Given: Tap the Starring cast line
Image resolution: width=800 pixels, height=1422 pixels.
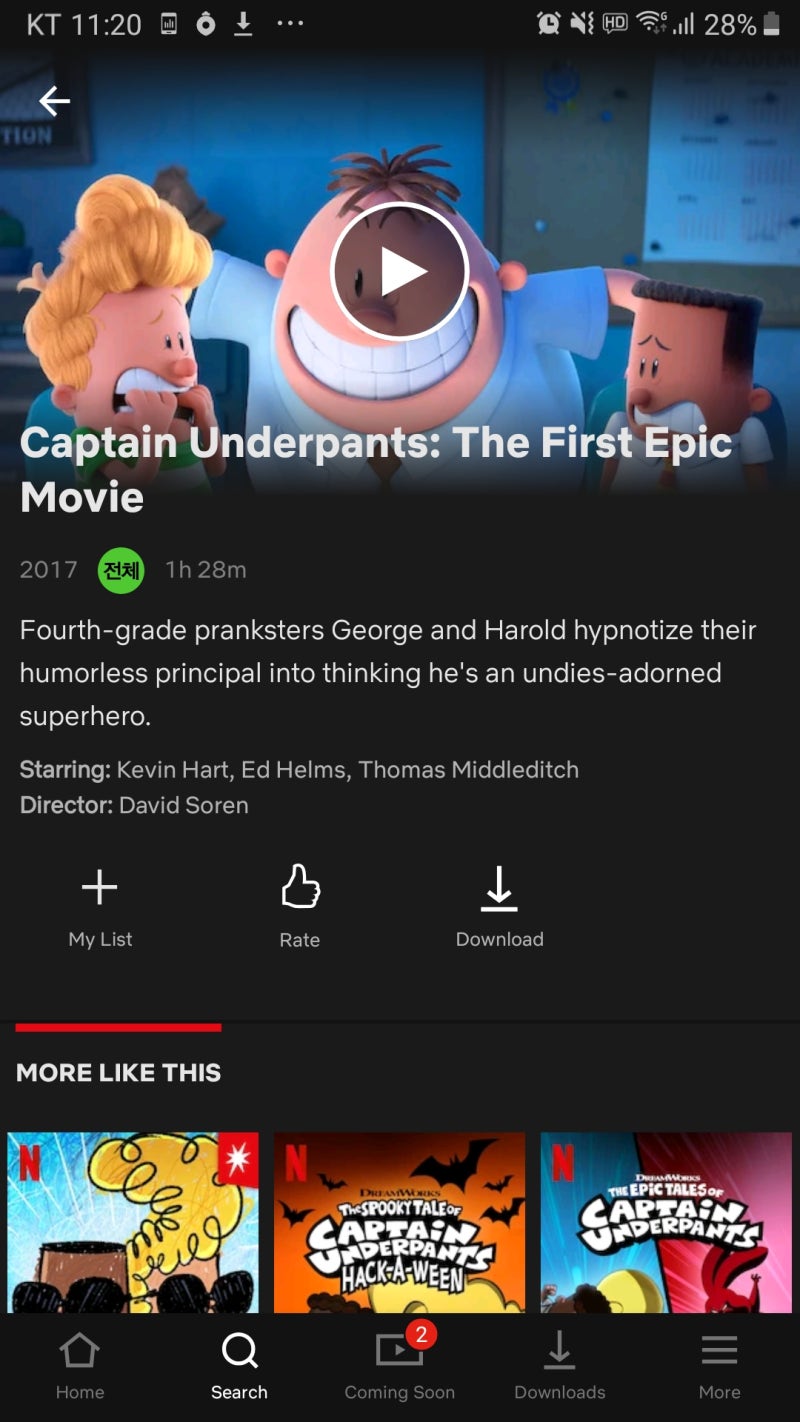Looking at the screenshot, I should pyautogui.click(x=299, y=770).
